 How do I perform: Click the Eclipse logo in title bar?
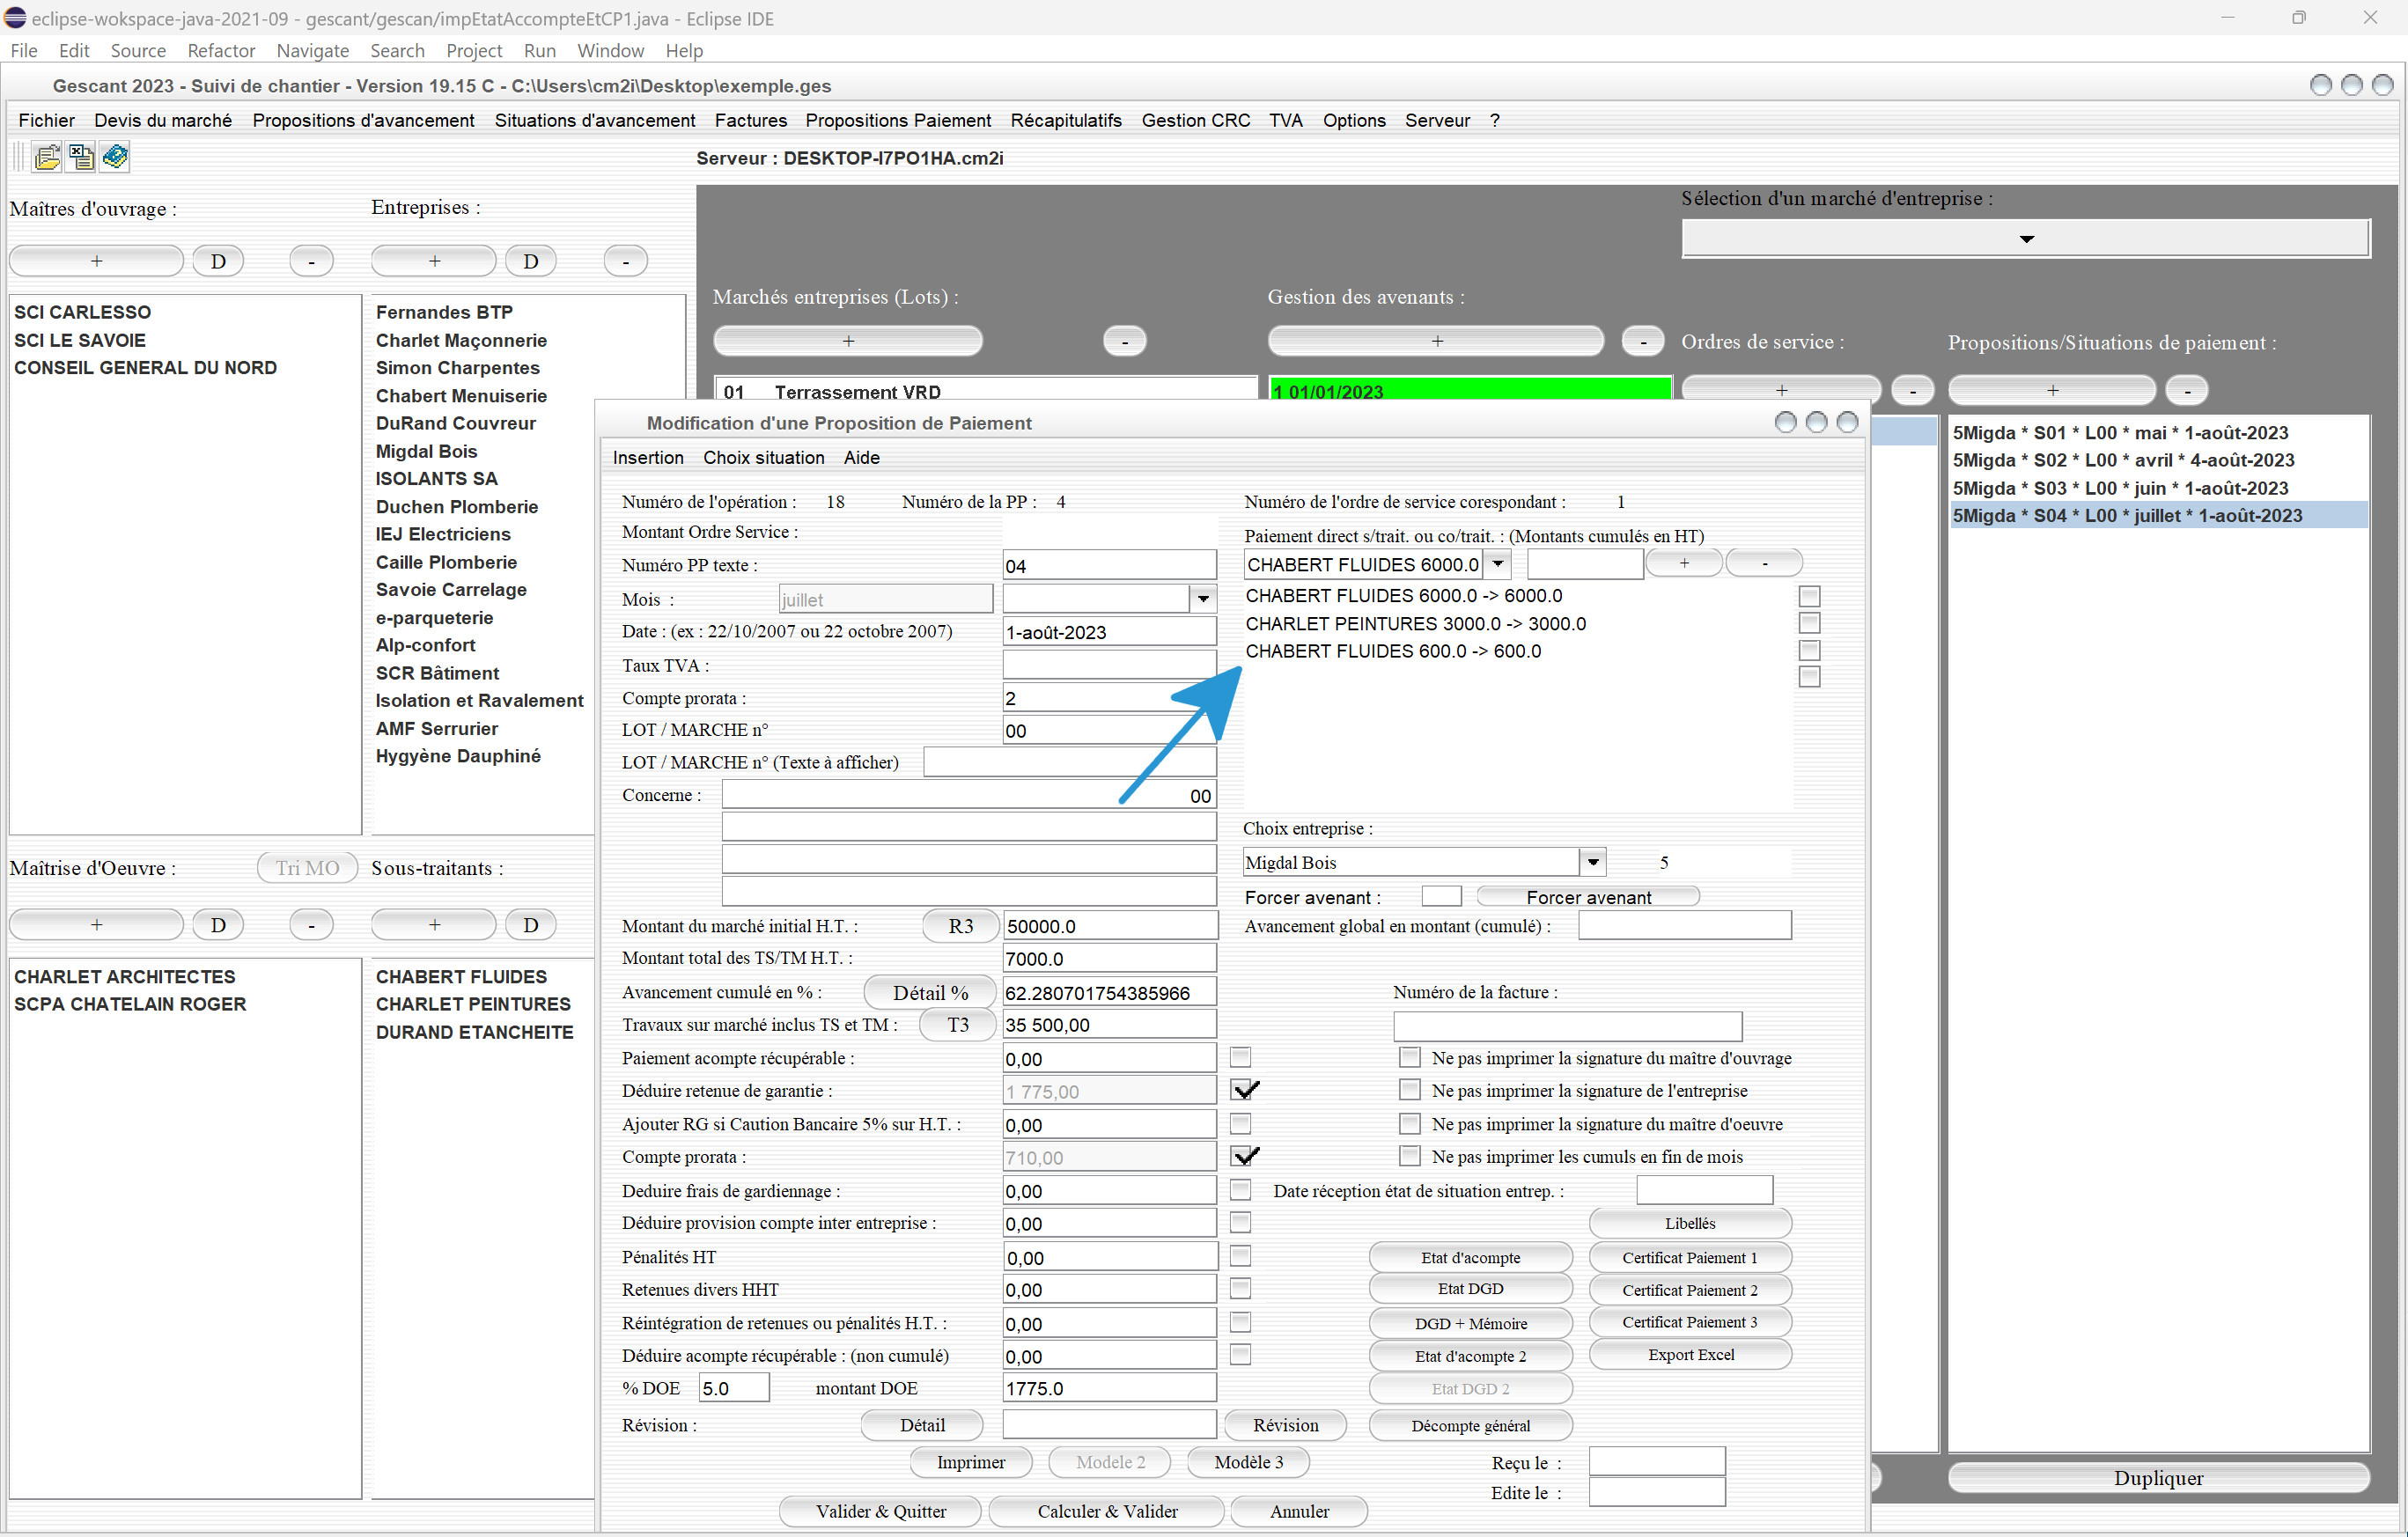(15, 18)
